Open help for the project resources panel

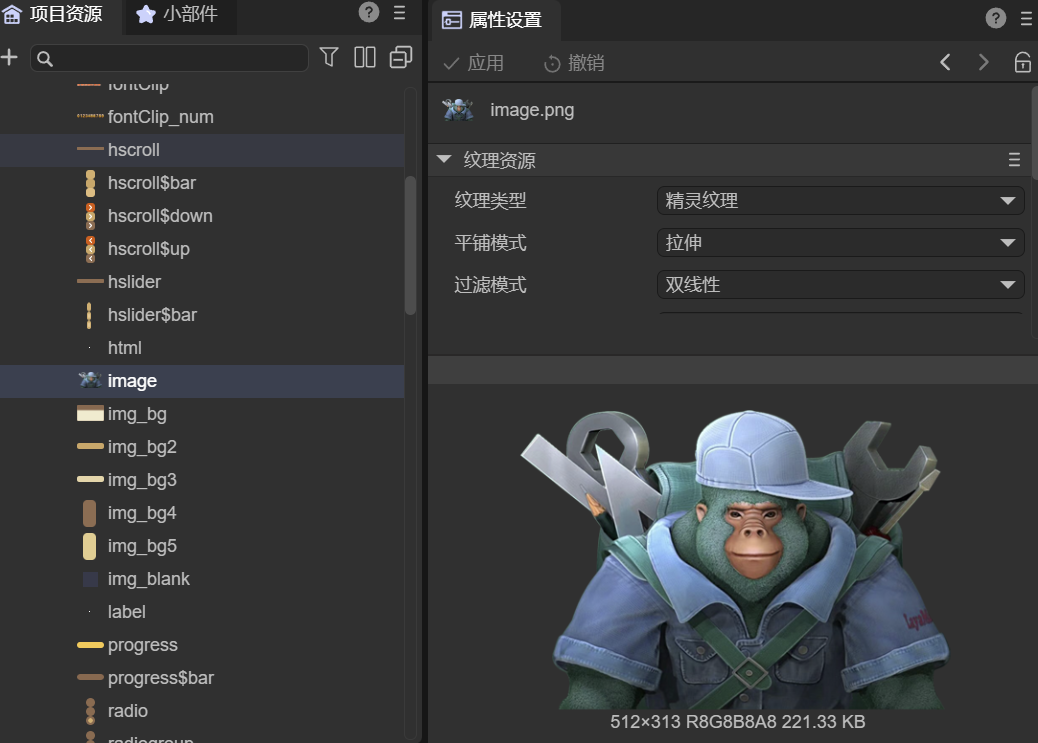[x=369, y=13]
